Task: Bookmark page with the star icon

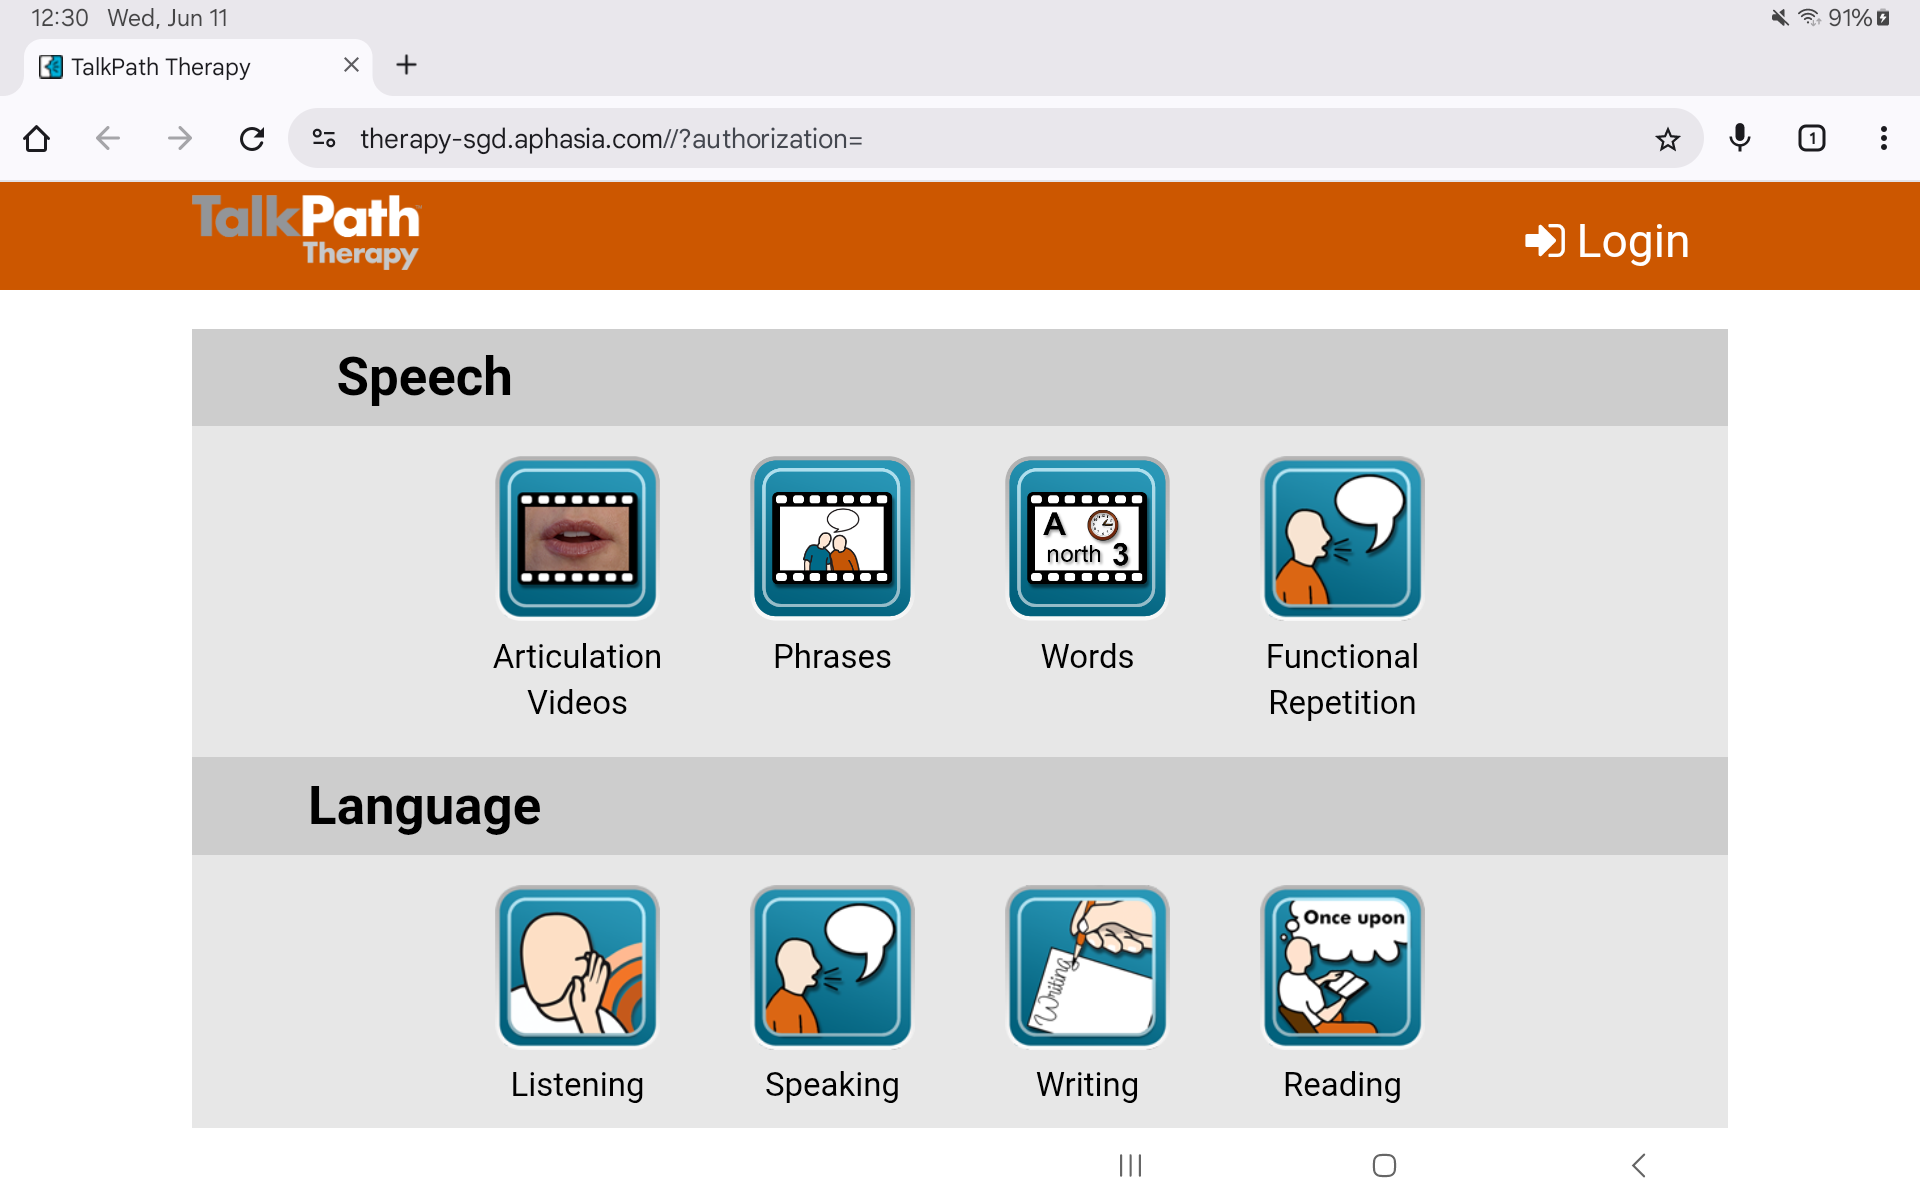Action: (1667, 139)
